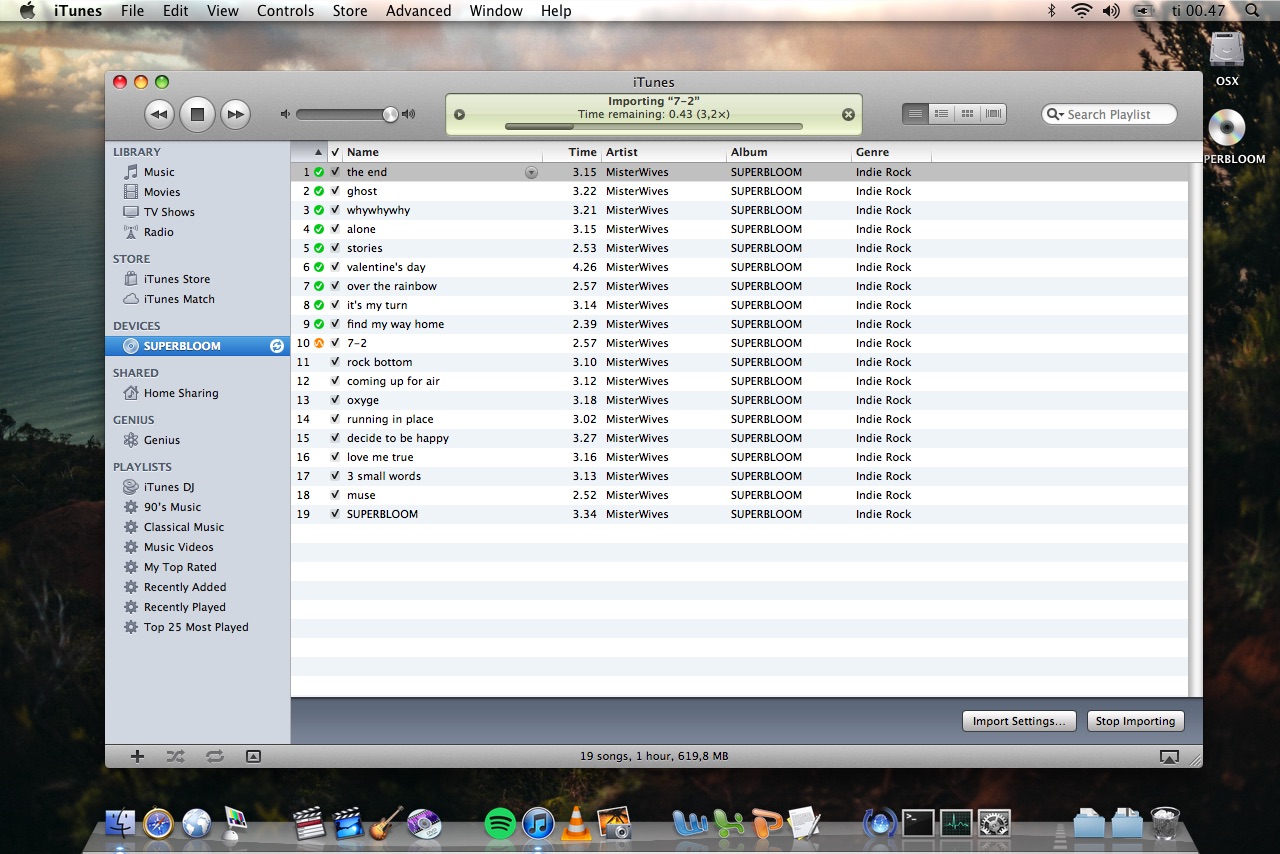Open the Controls menu
1280x854 pixels.
[x=285, y=11]
